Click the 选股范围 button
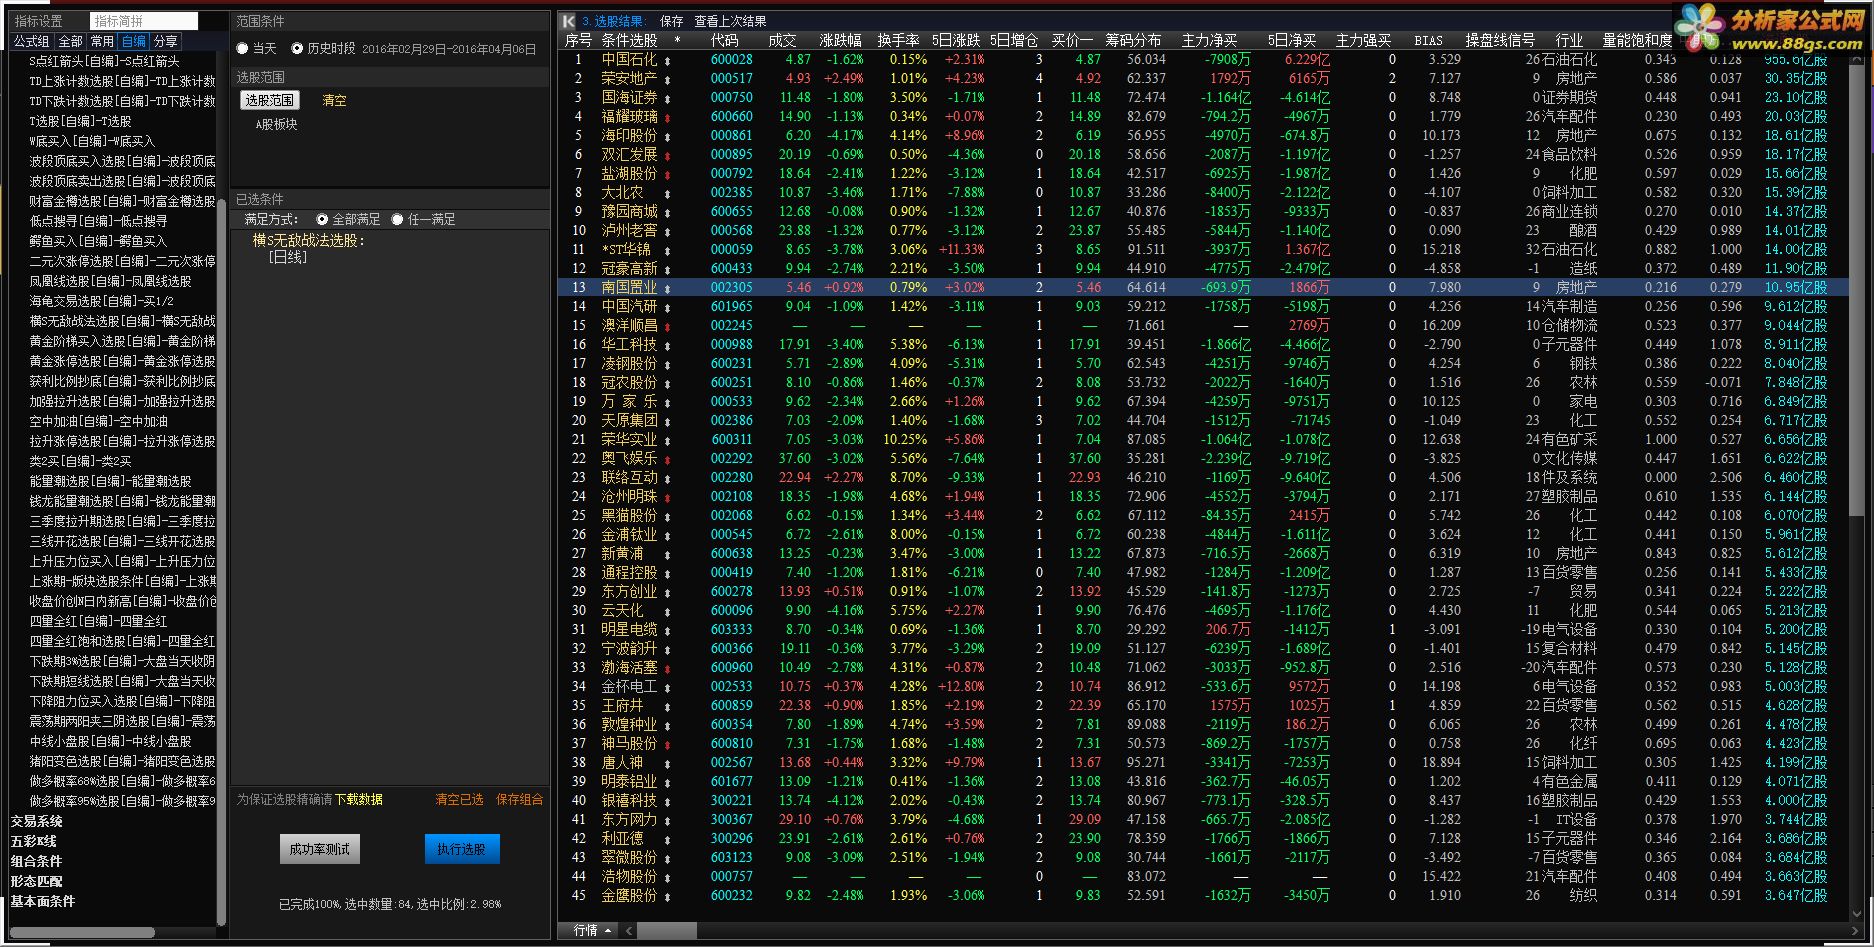Viewport: 1874px width, 947px height. click(270, 100)
